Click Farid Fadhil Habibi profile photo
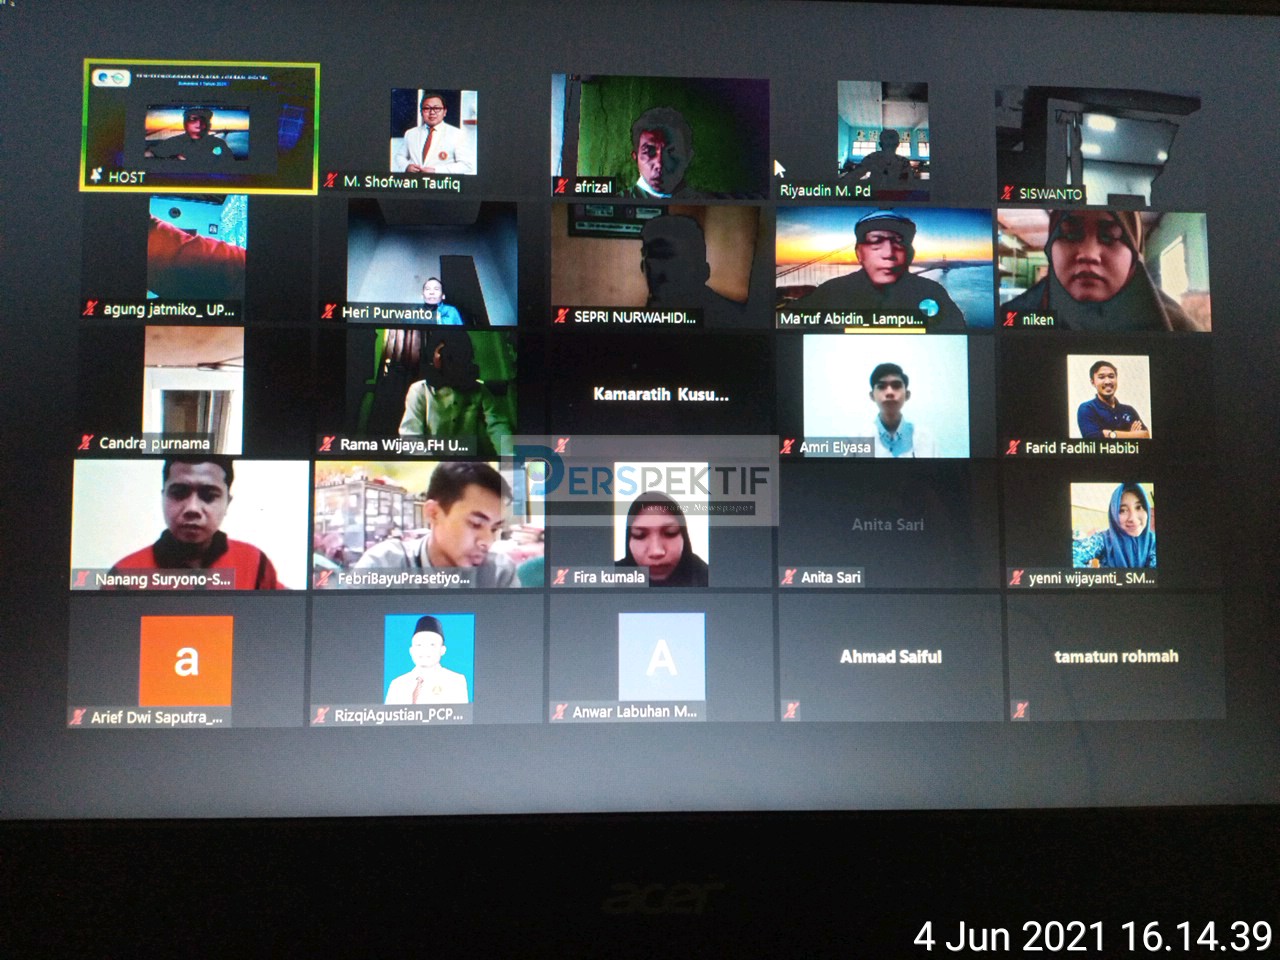This screenshot has height=960, width=1280. (1108, 397)
